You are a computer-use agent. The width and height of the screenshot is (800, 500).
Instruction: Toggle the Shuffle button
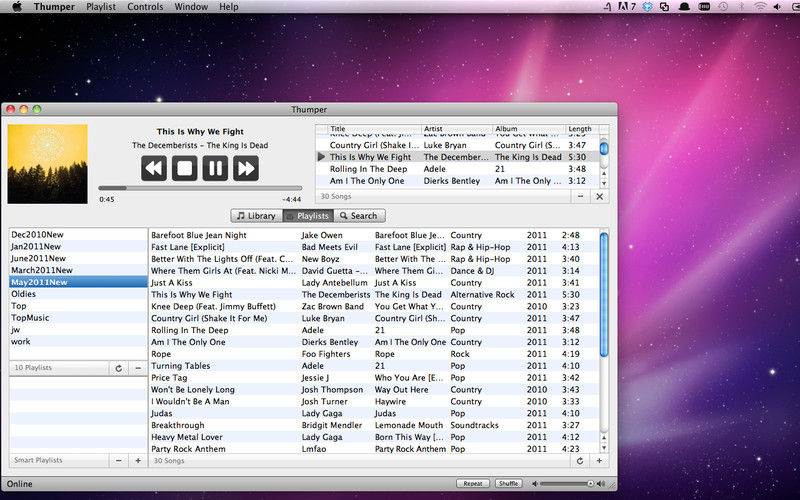[x=508, y=483]
